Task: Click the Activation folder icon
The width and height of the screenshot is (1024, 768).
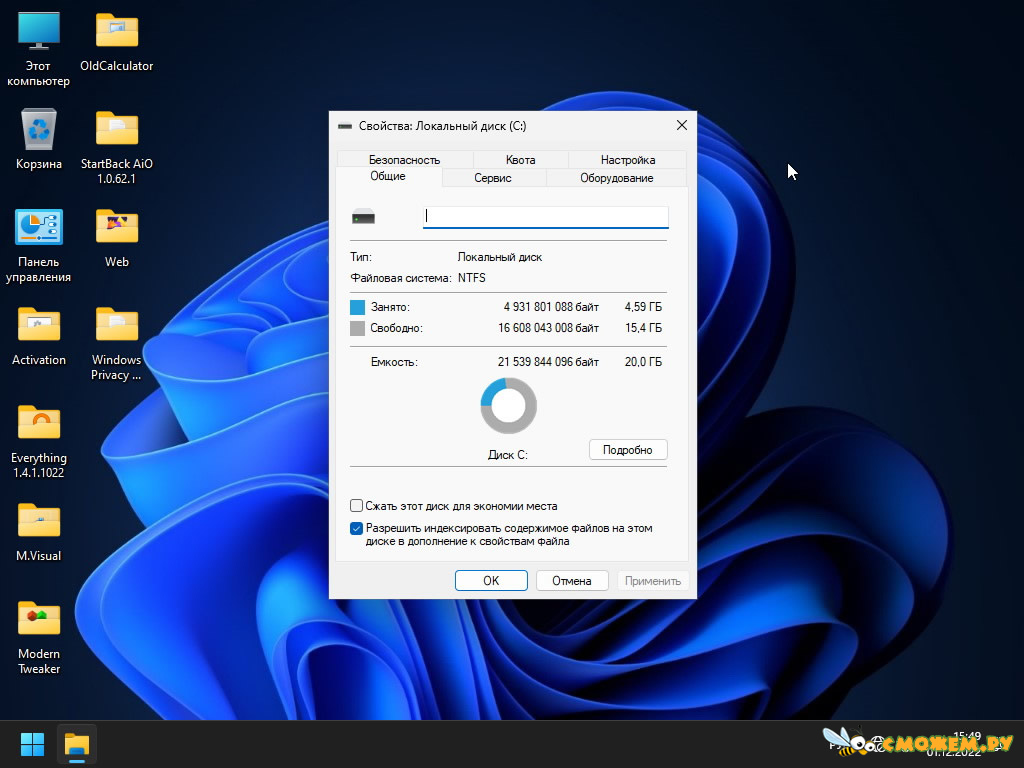Action: point(39,335)
